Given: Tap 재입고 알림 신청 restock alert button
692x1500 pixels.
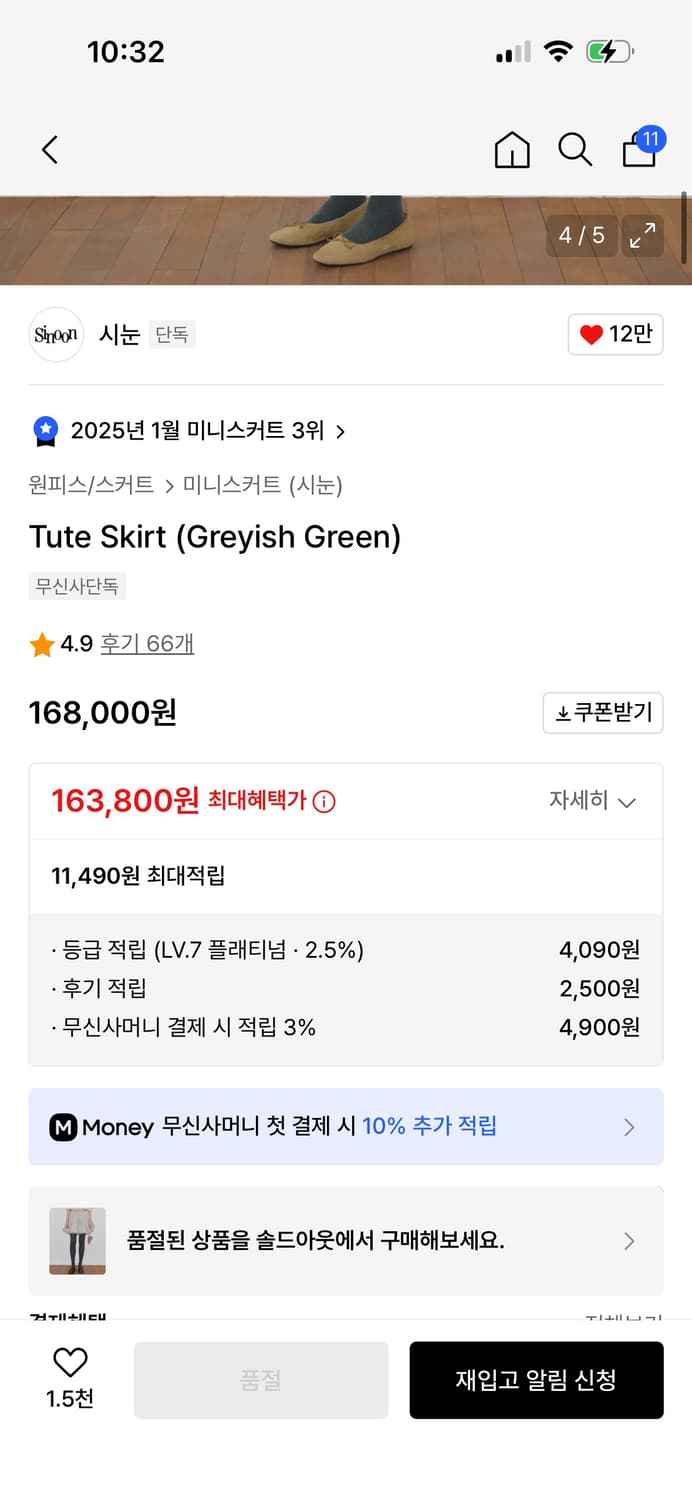Looking at the screenshot, I should click(536, 1380).
